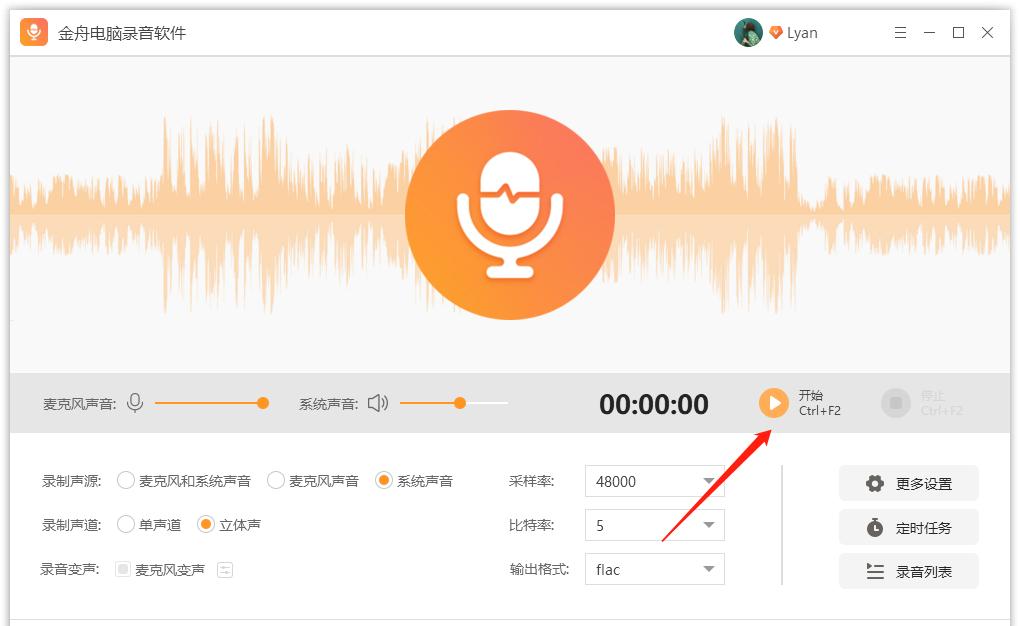The height and width of the screenshot is (626, 1020).
Task: Start recording with the 开始 button
Action: click(772, 403)
